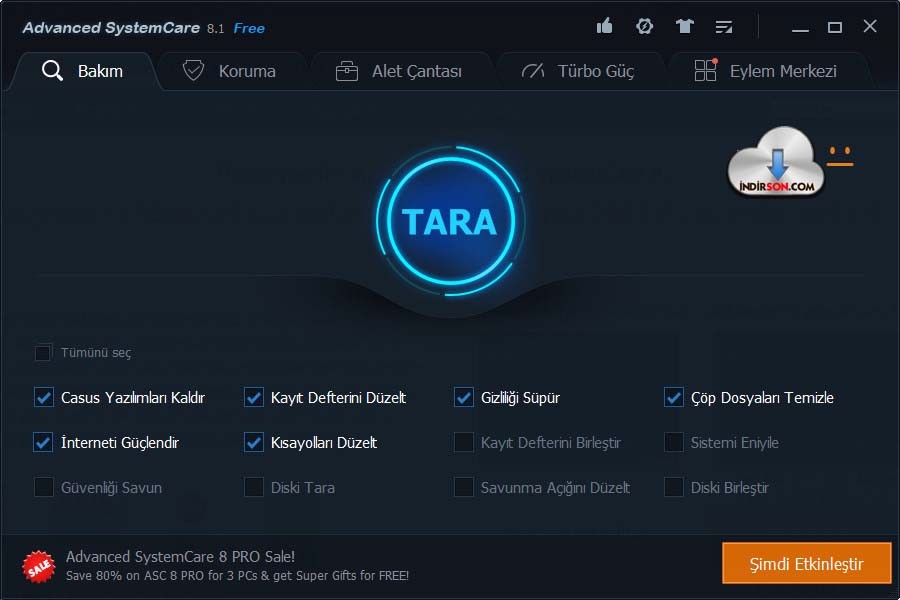
Task: Disable the Gizliliği Süpür option
Action: pyautogui.click(x=464, y=397)
